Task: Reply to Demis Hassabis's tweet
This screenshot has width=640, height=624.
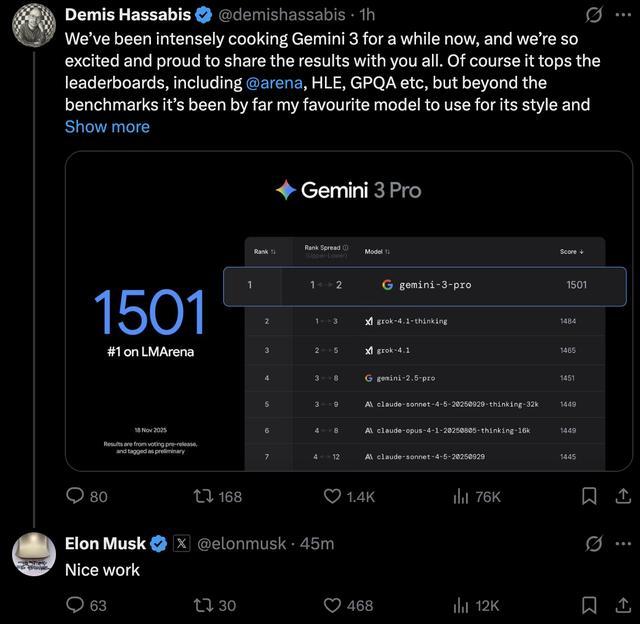Action: click(76, 496)
